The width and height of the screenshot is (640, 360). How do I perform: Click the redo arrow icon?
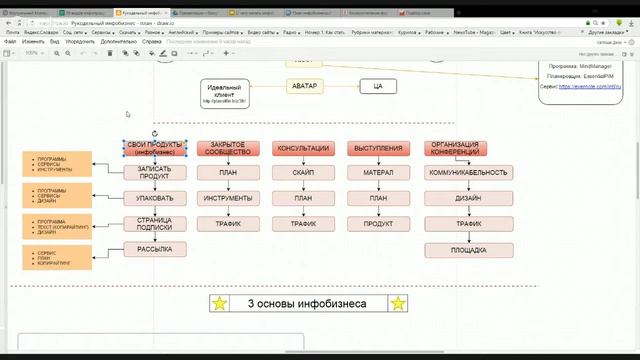click(x=95, y=53)
